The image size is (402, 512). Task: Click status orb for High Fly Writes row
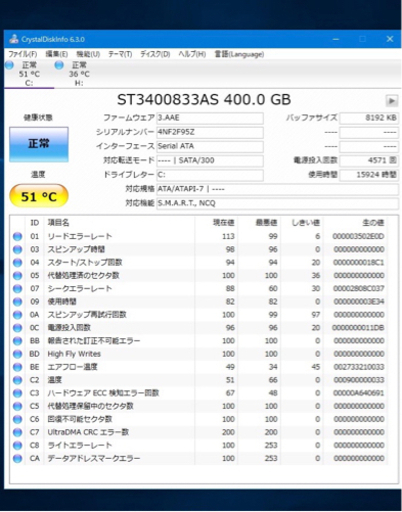(x=17, y=354)
